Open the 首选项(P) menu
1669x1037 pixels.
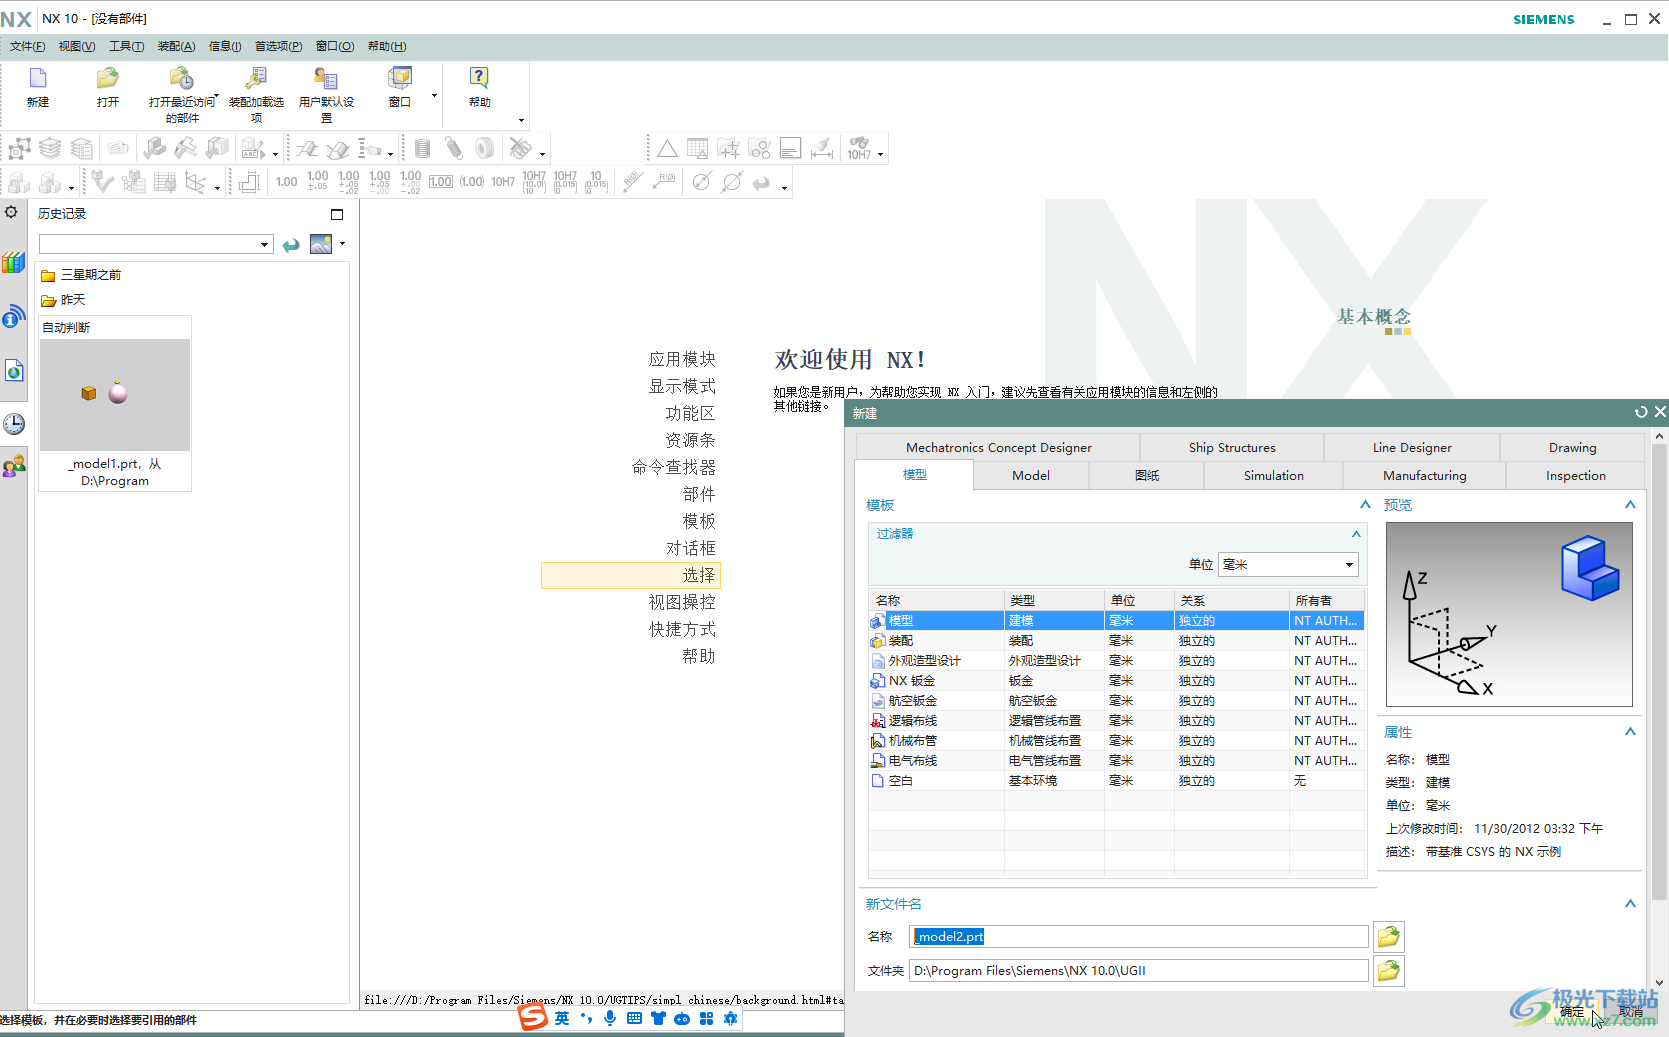click(278, 46)
